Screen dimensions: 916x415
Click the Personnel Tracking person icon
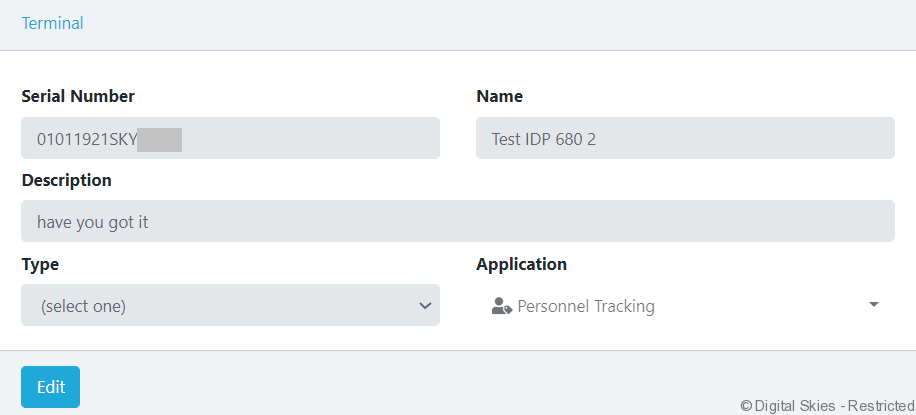[502, 306]
